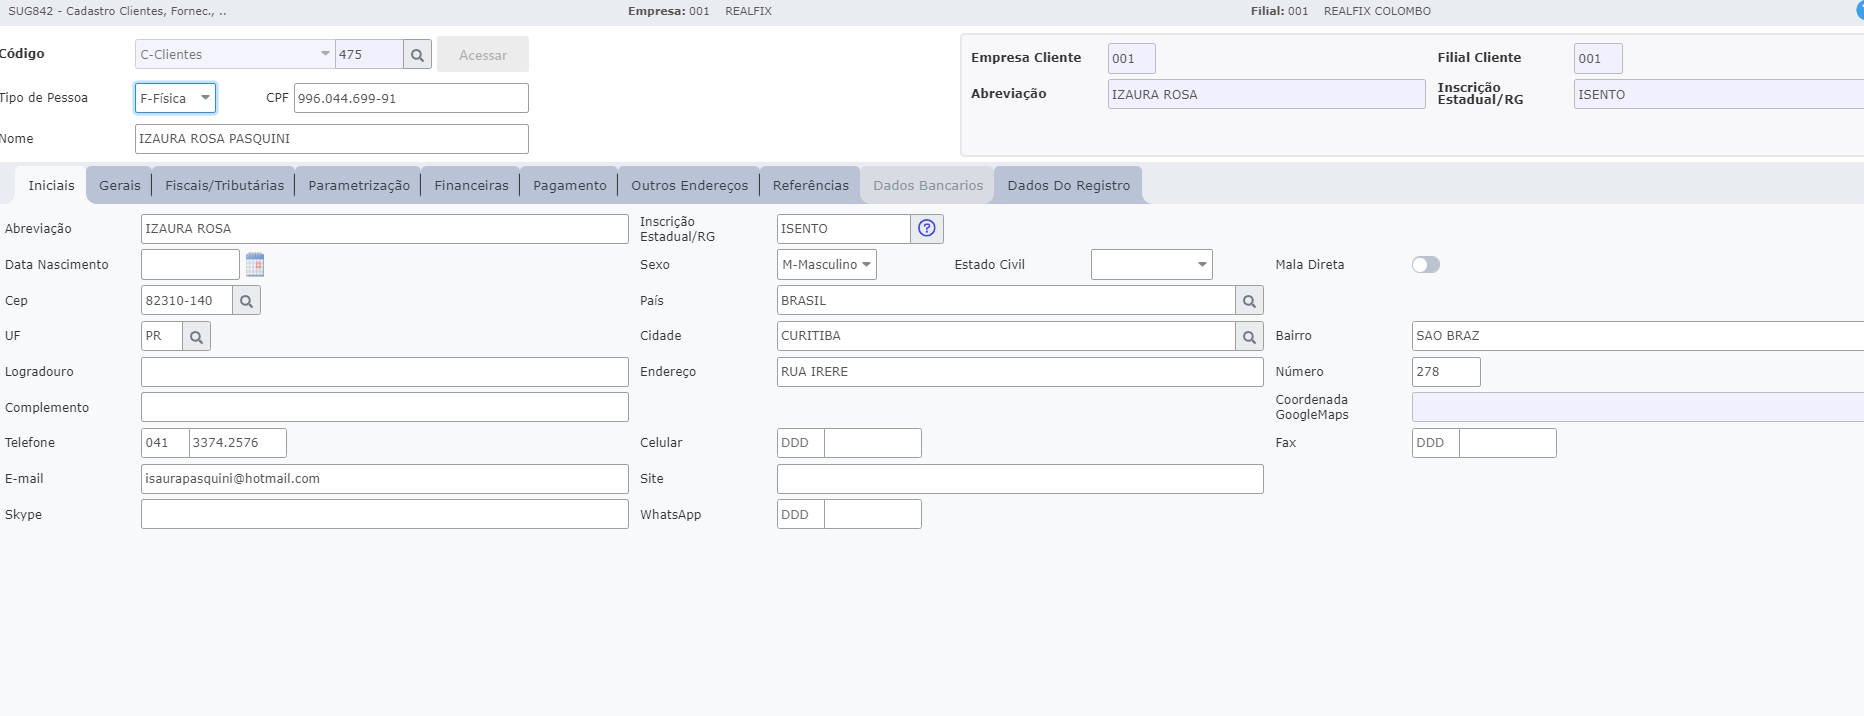
Task: Go to the Financeiras tab
Action: coord(471,186)
